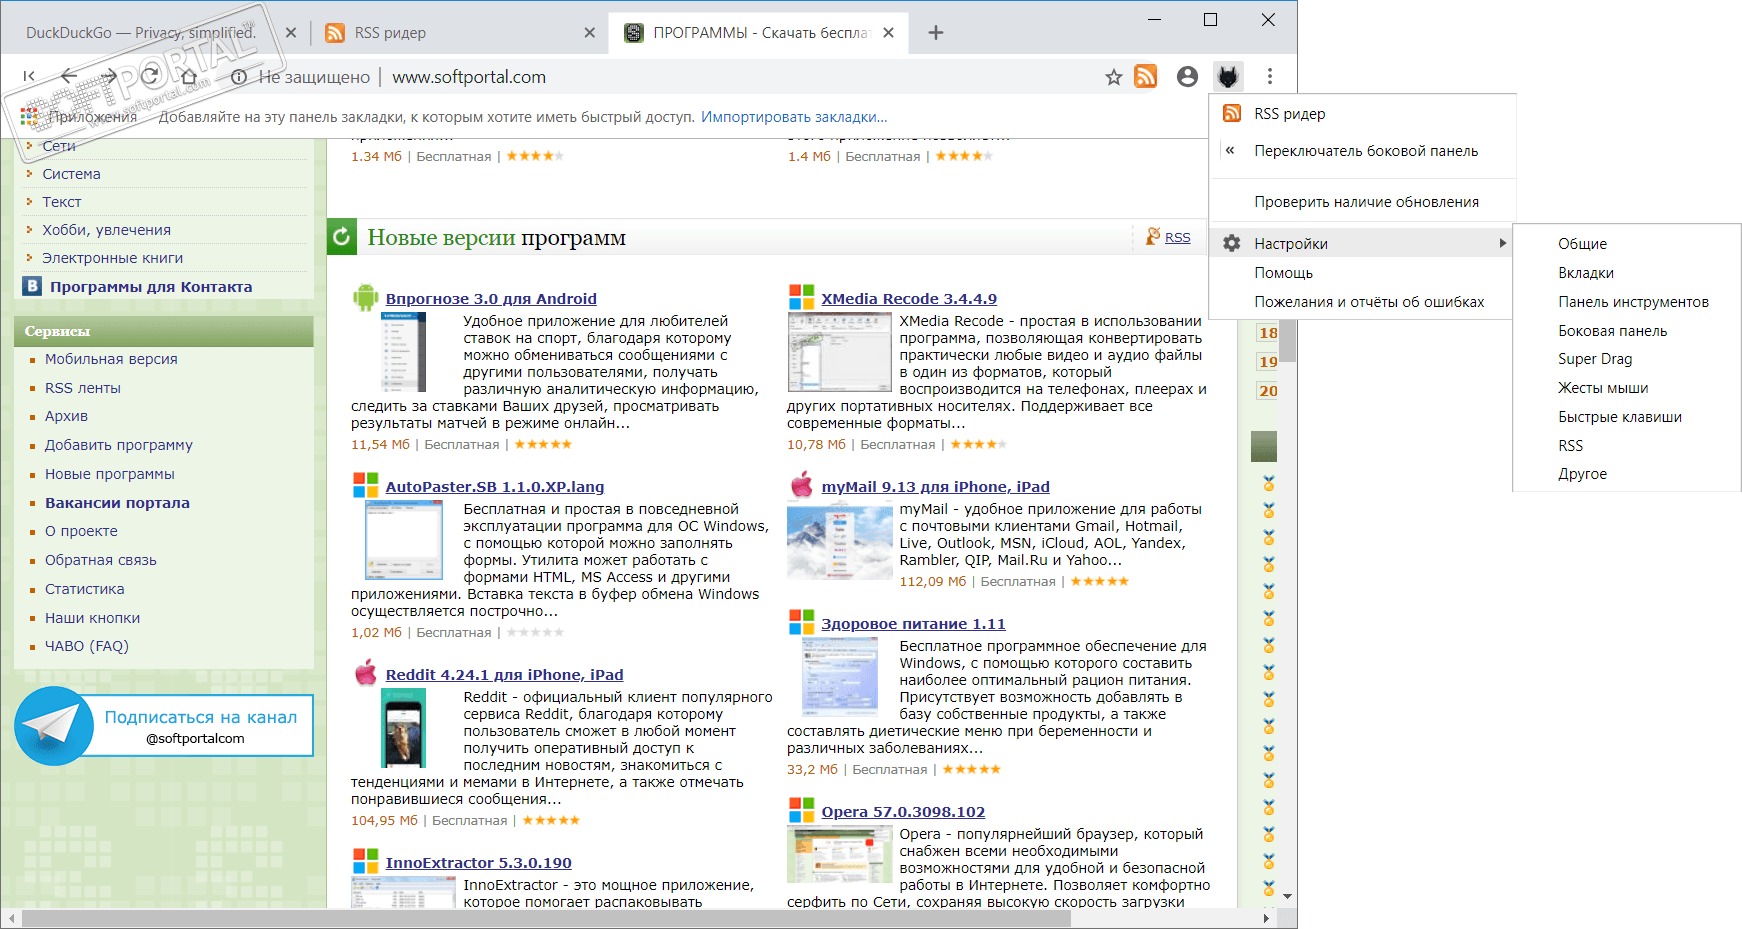Viewport: 1742px width, 929px height.
Task: Open 'Здоровое питание 1.11' link
Action: (913, 624)
